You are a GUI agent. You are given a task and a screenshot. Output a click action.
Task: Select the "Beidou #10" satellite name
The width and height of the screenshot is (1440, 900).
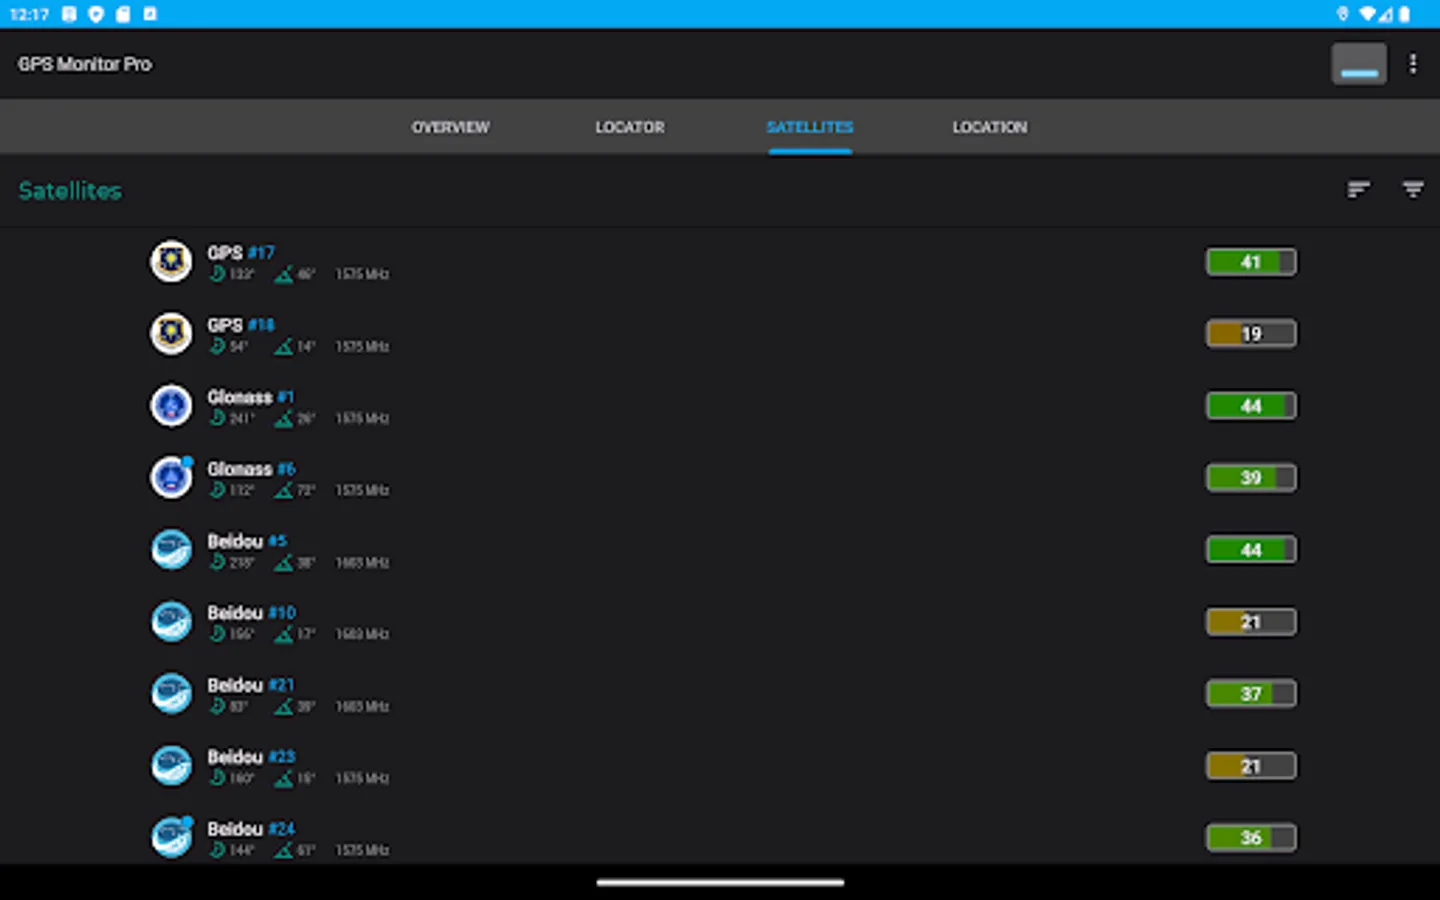pyautogui.click(x=252, y=613)
